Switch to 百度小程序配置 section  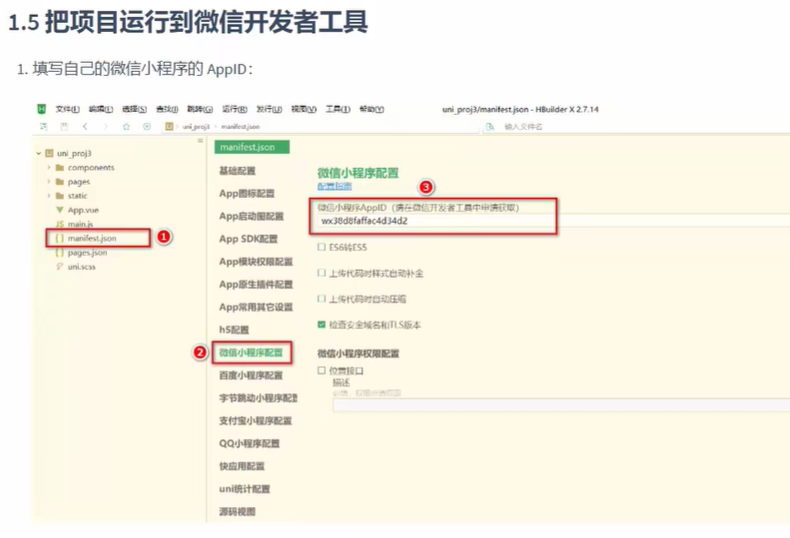[x=251, y=375]
